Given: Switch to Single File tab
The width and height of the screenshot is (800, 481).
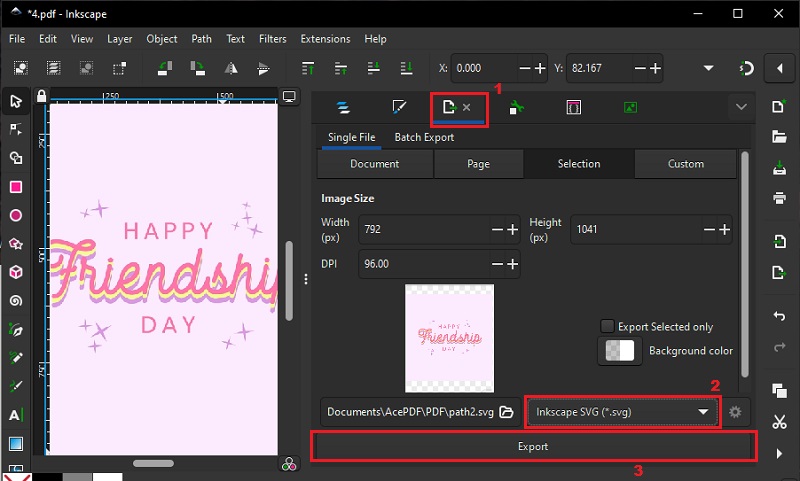Looking at the screenshot, I should 352,137.
